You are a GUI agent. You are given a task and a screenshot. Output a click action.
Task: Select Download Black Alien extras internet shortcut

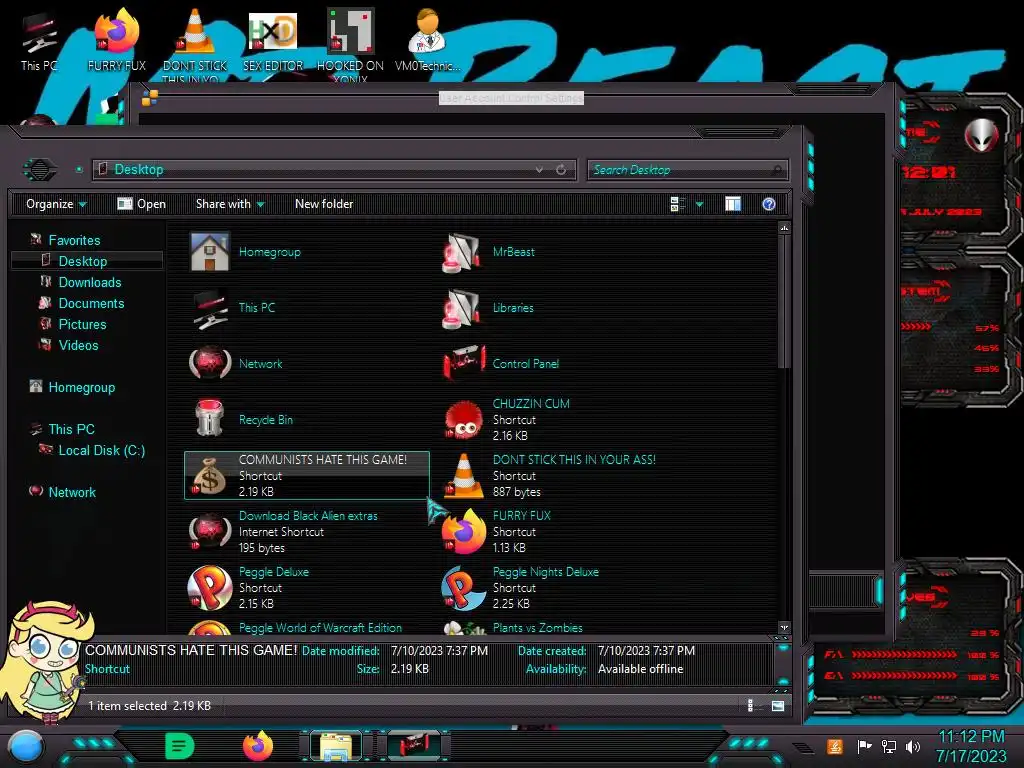point(308,532)
